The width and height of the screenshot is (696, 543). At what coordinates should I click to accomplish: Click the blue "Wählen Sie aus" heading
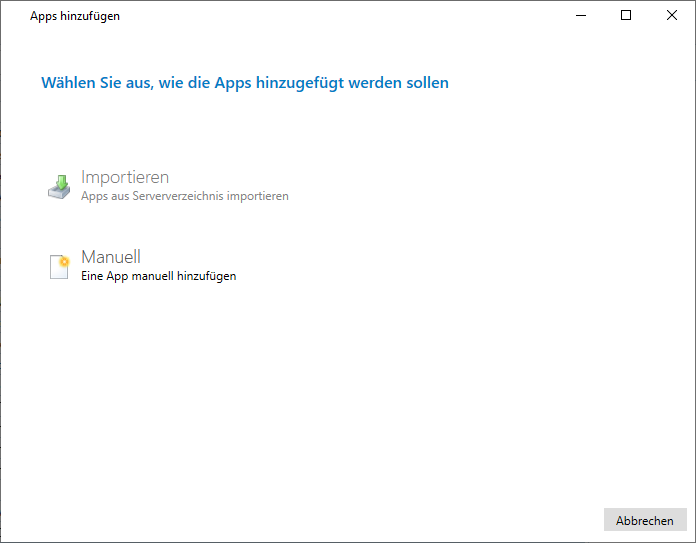pyautogui.click(x=244, y=83)
